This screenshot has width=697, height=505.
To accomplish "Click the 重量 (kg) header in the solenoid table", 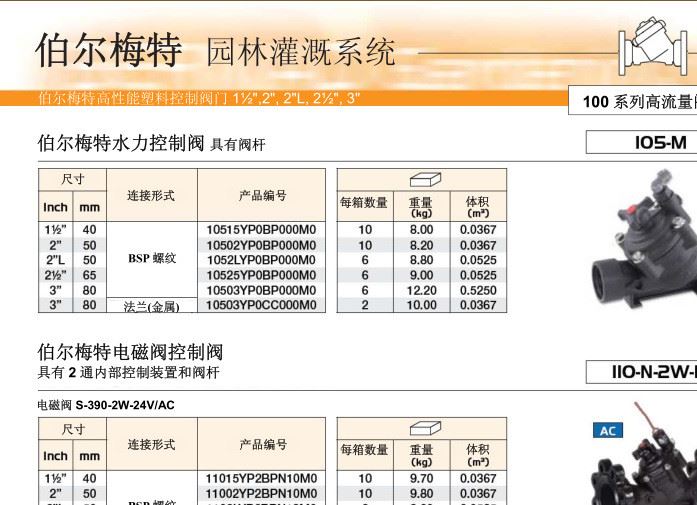I will (x=421, y=456).
